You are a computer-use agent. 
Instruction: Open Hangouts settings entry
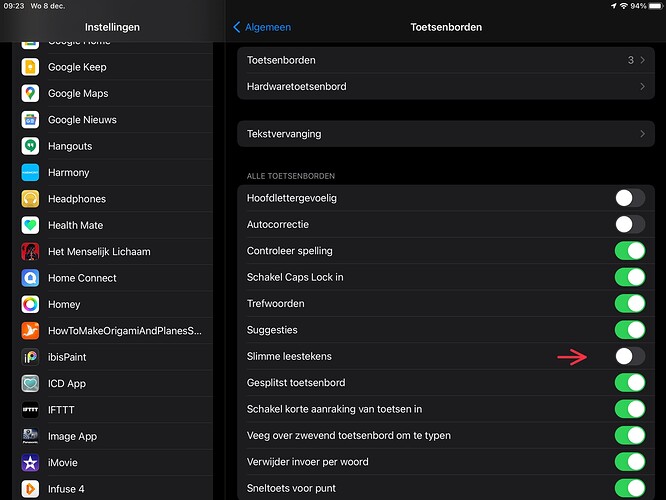coord(113,146)
